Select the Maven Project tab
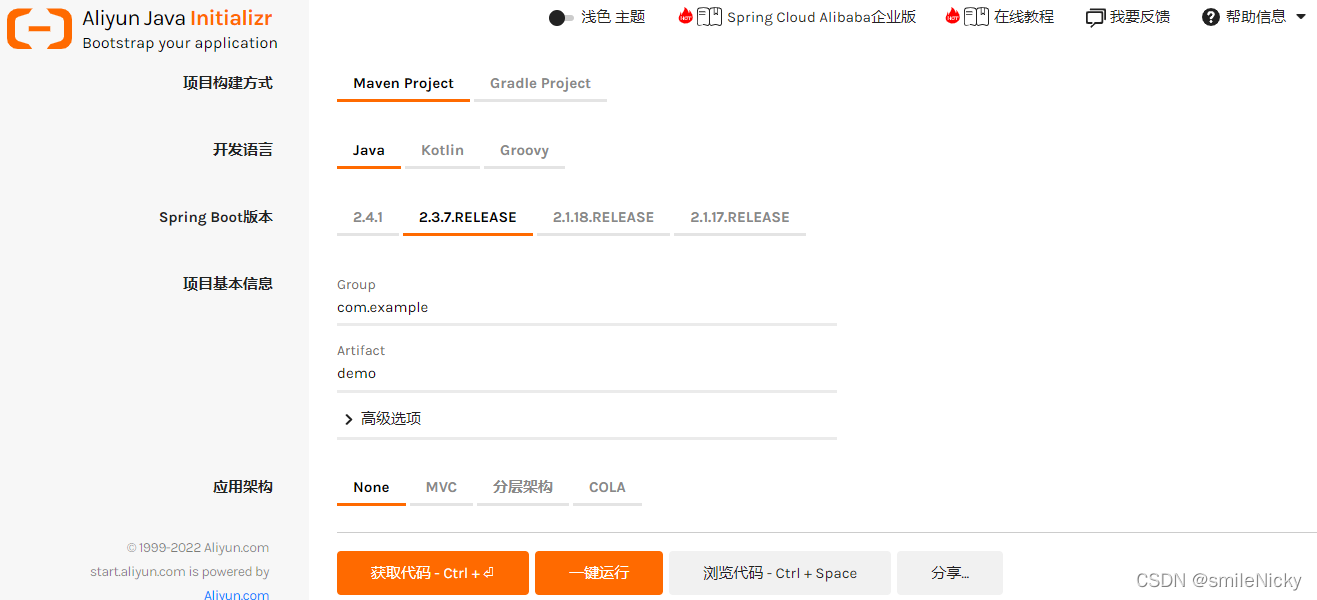Image resolution: width=1317 pixels, height=600 pixels. pos(403,83)
